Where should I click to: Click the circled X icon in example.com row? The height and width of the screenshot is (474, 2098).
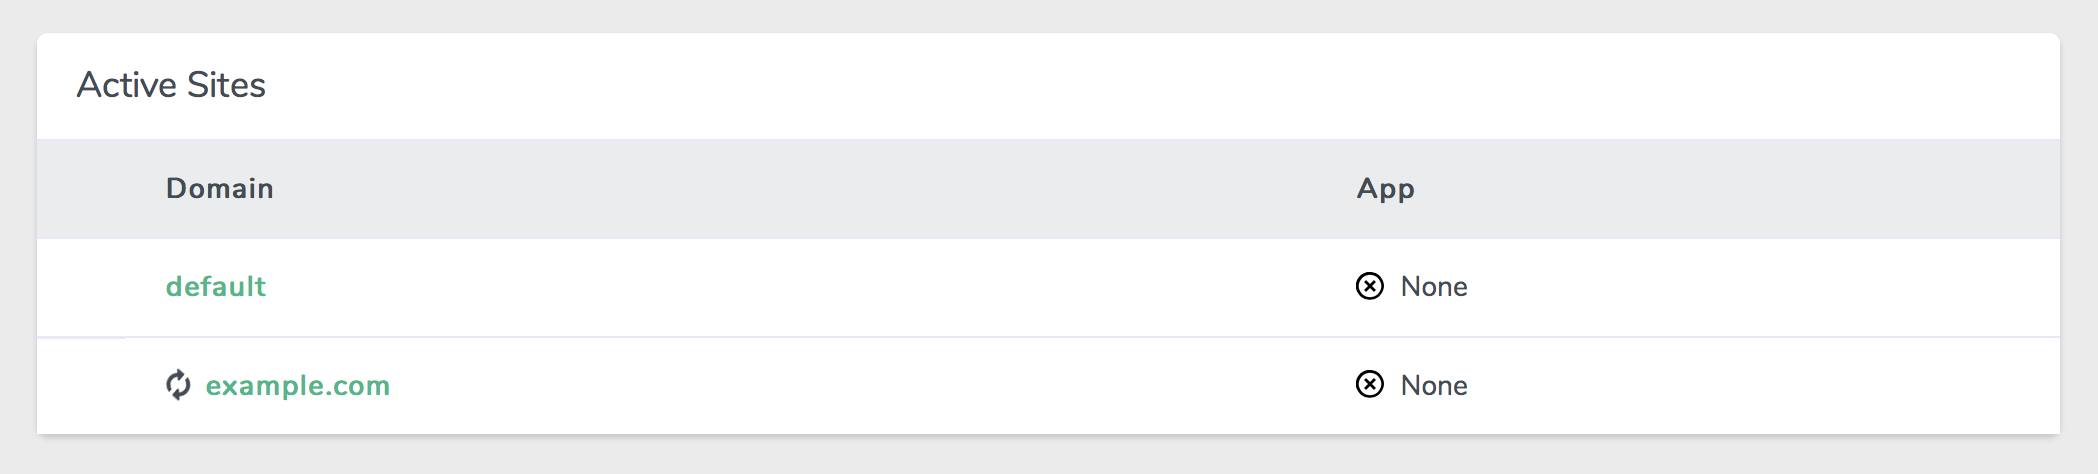[1369, 385]
